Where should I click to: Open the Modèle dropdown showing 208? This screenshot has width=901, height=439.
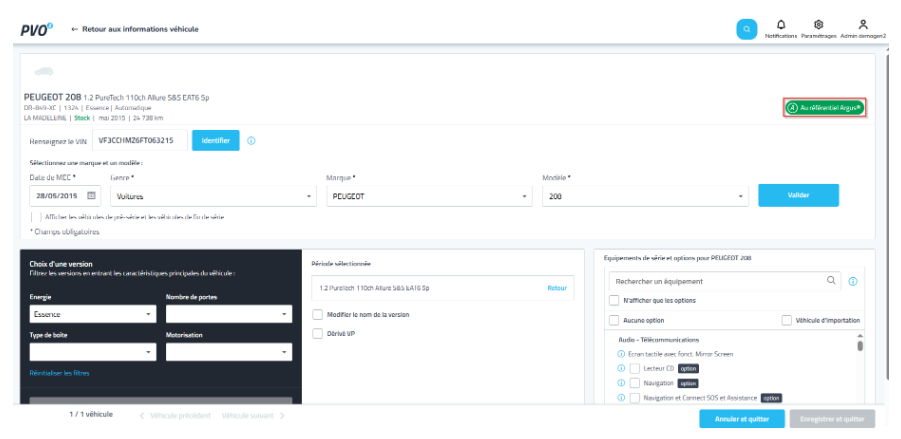645,196
